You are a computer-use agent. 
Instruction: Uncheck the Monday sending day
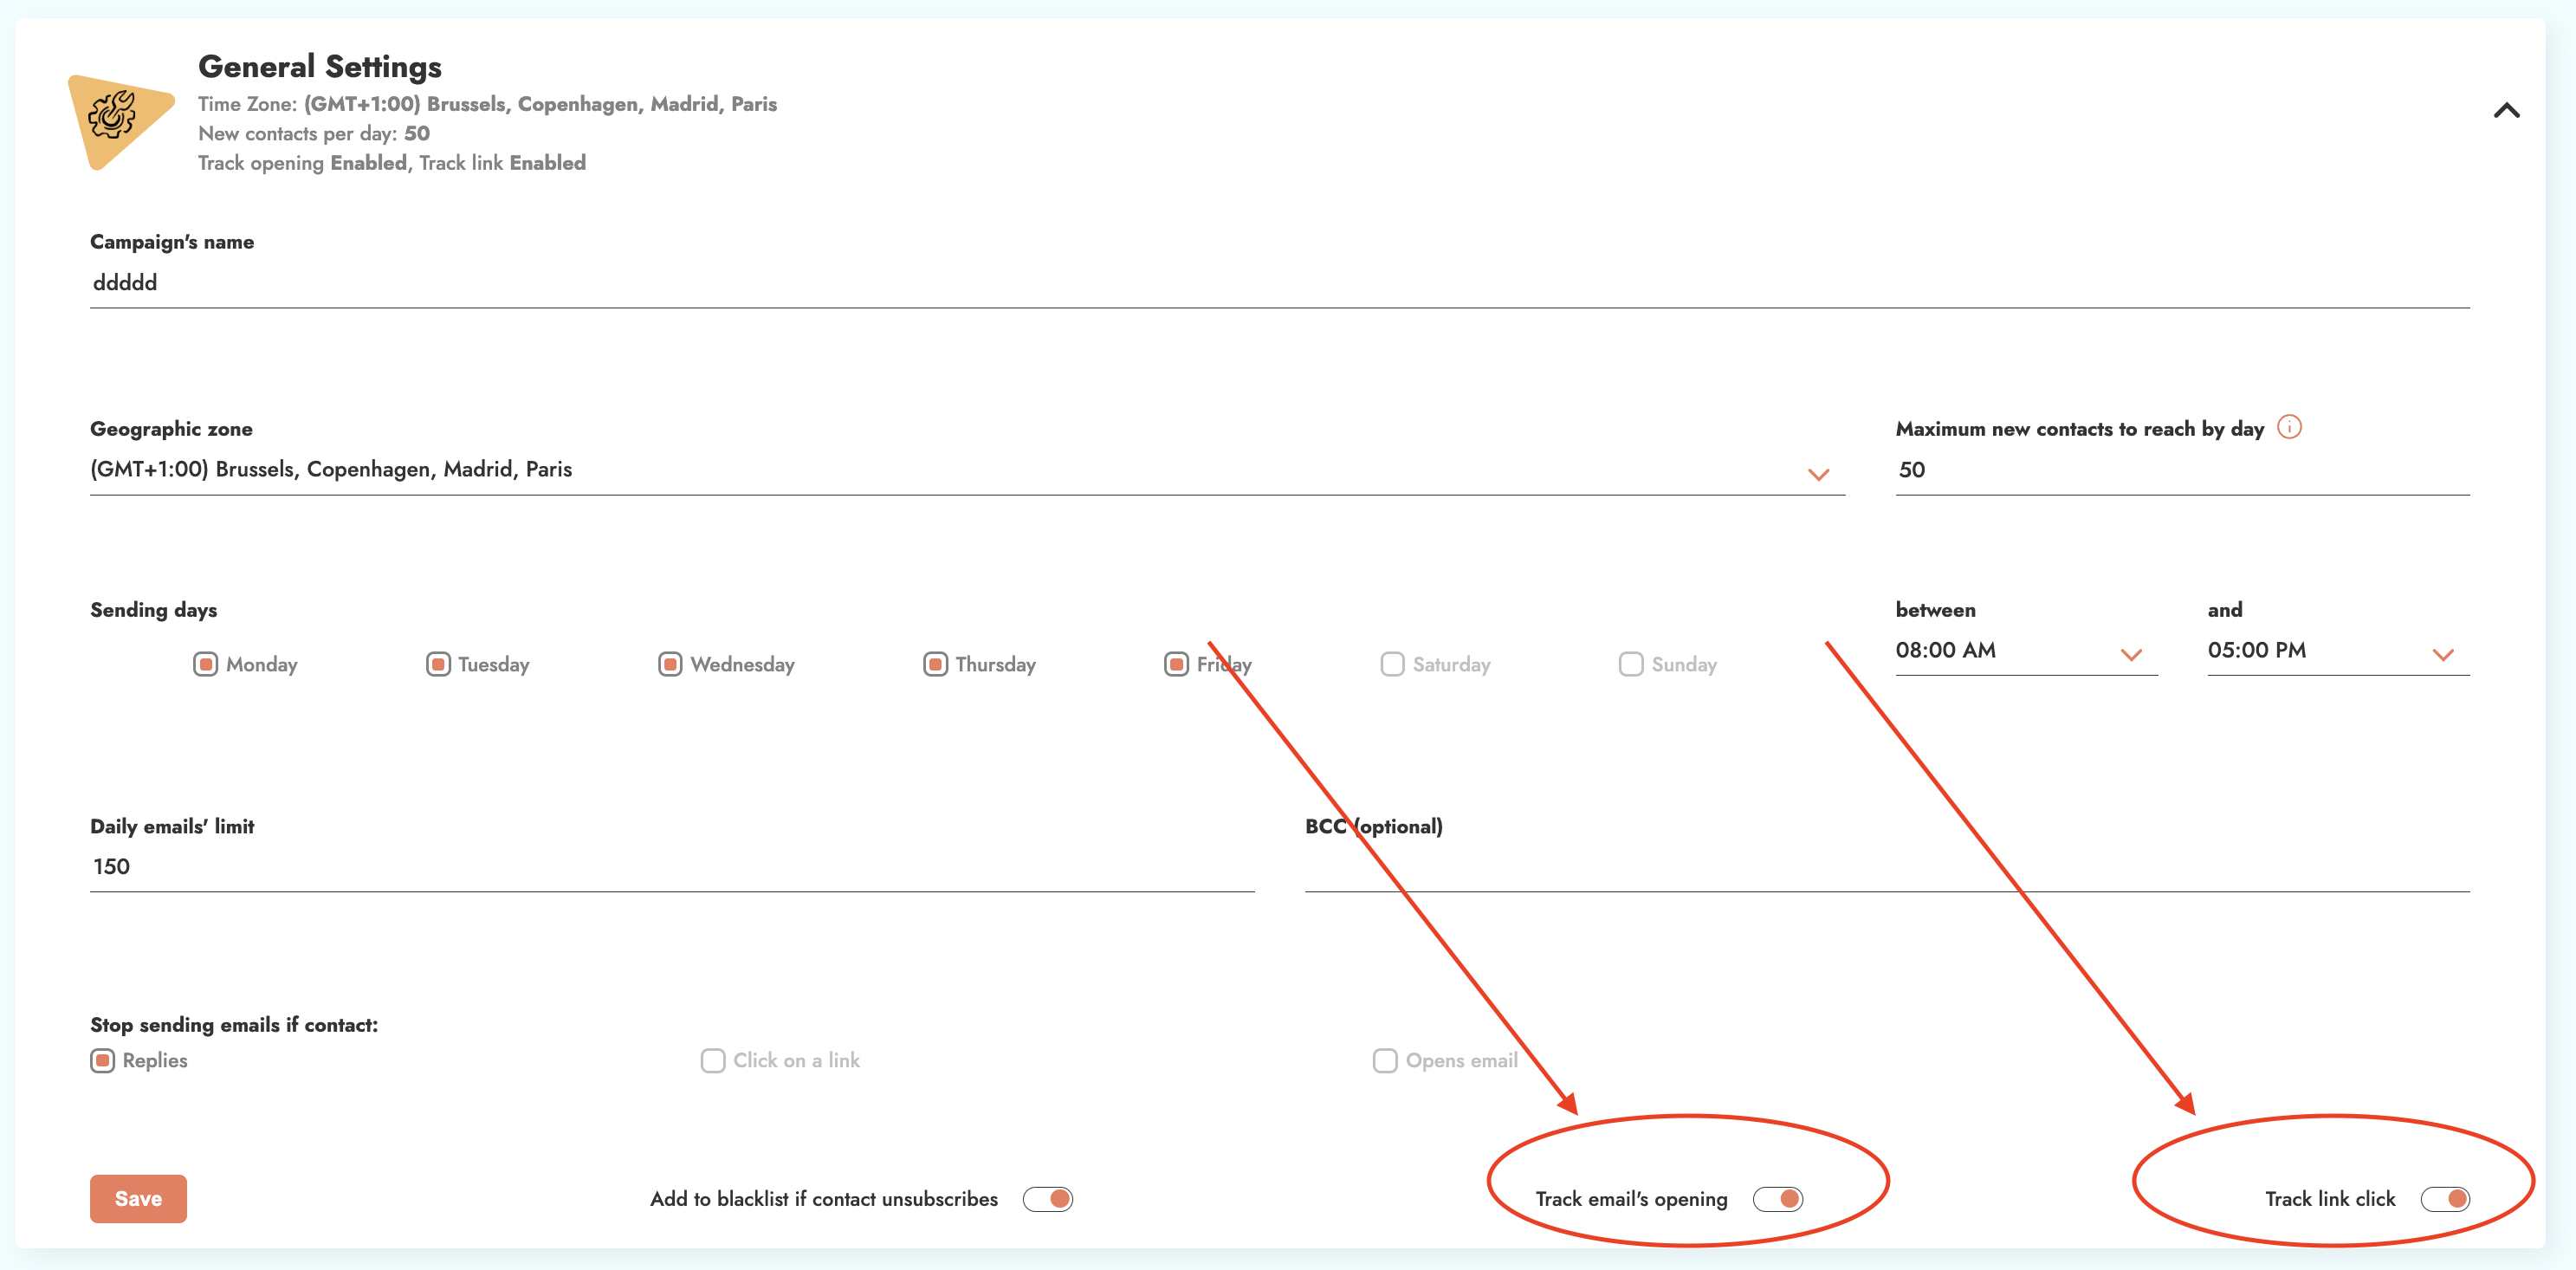(x=205, y=664)
